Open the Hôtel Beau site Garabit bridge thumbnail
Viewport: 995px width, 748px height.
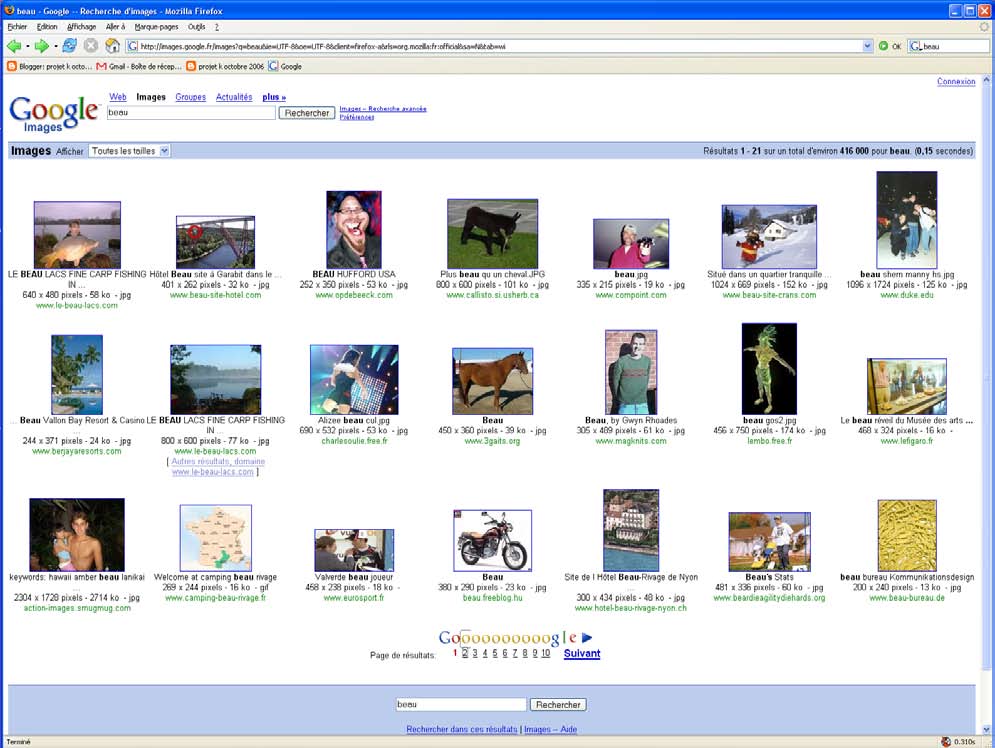[215, 242]
